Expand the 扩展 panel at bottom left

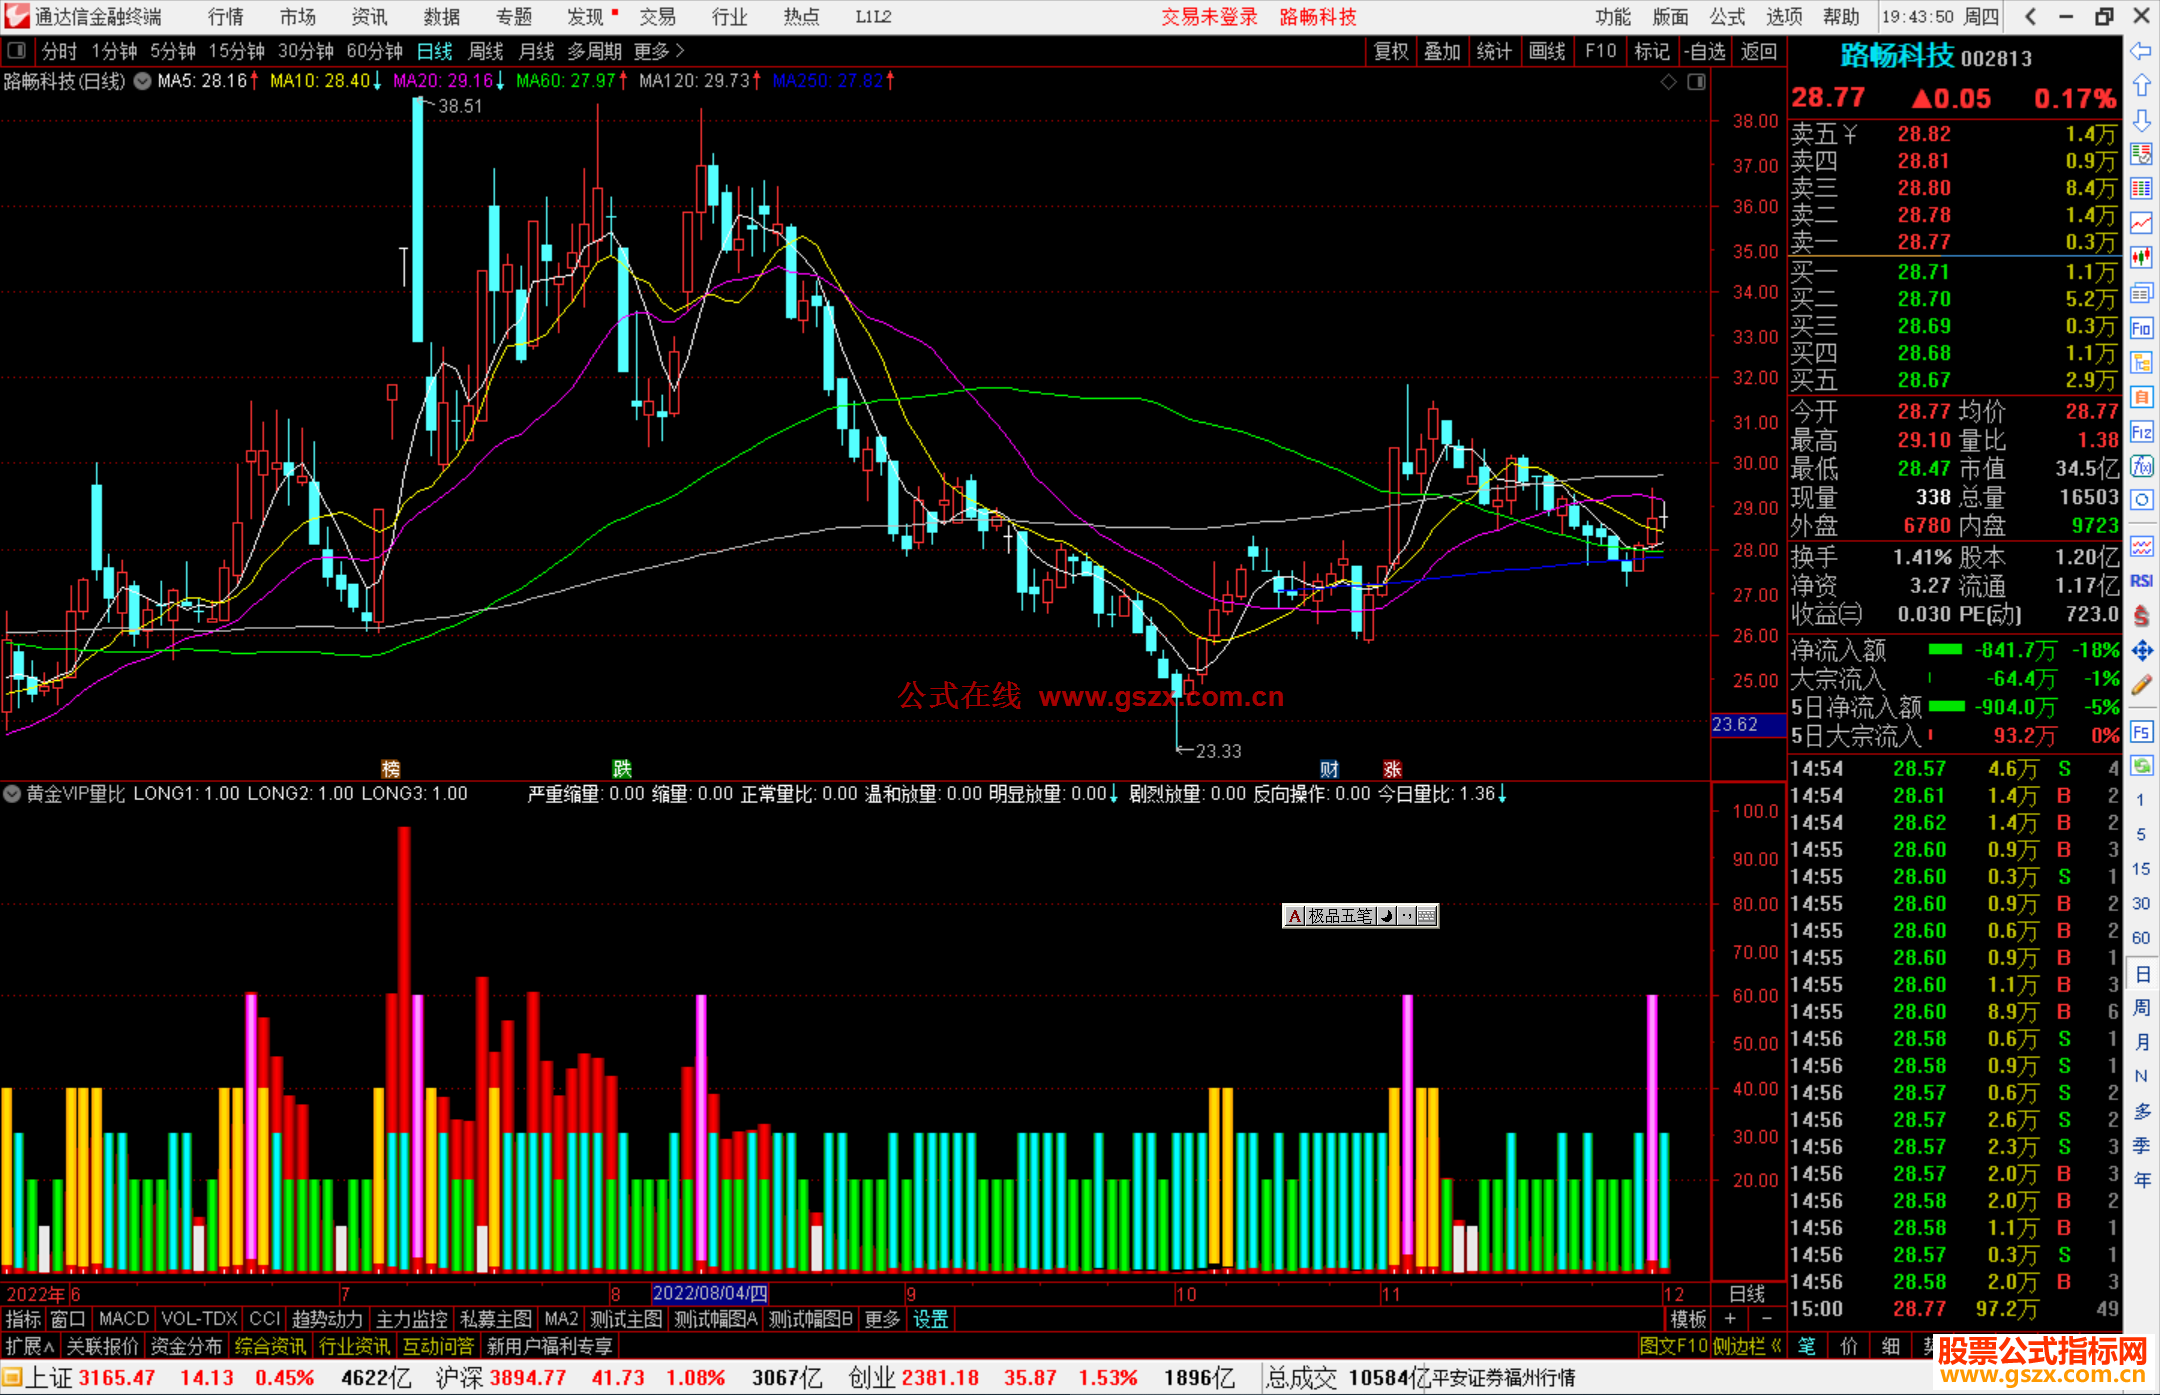29,1346
